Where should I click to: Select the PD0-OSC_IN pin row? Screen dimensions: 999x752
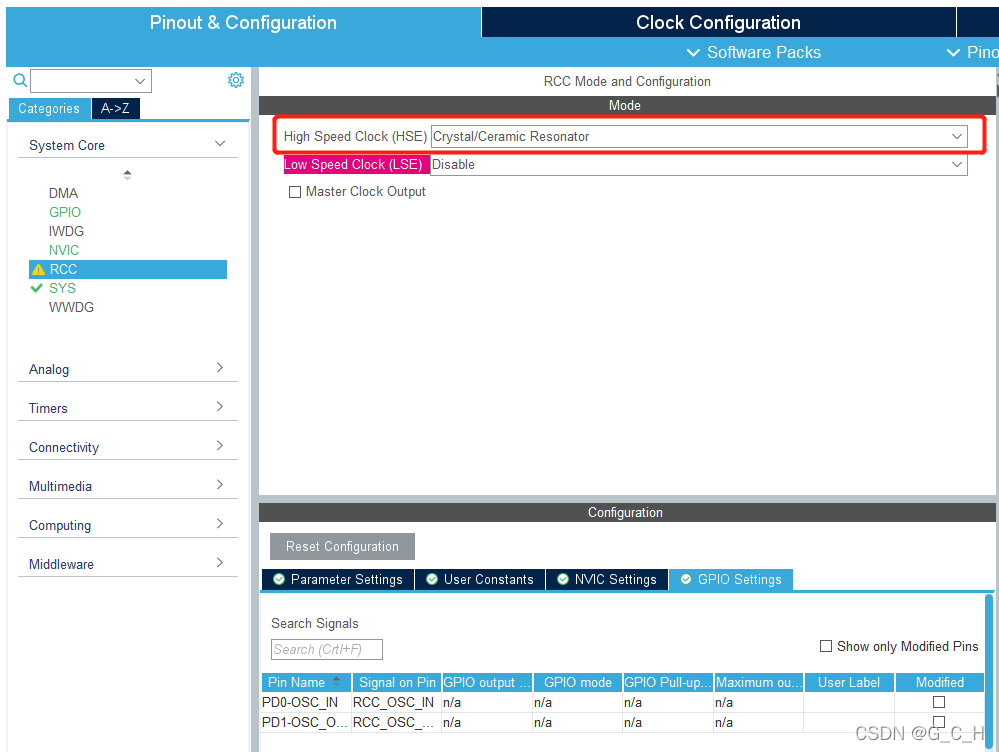pyautogui.click(x=622, y=702)
